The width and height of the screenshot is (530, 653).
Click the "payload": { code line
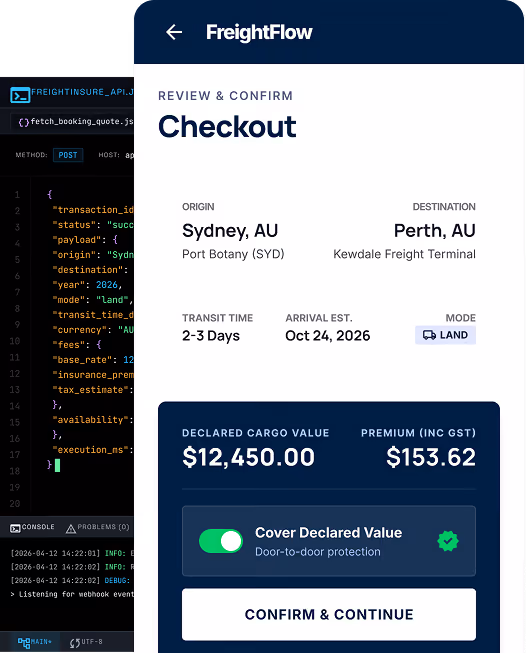pos(85,240)
